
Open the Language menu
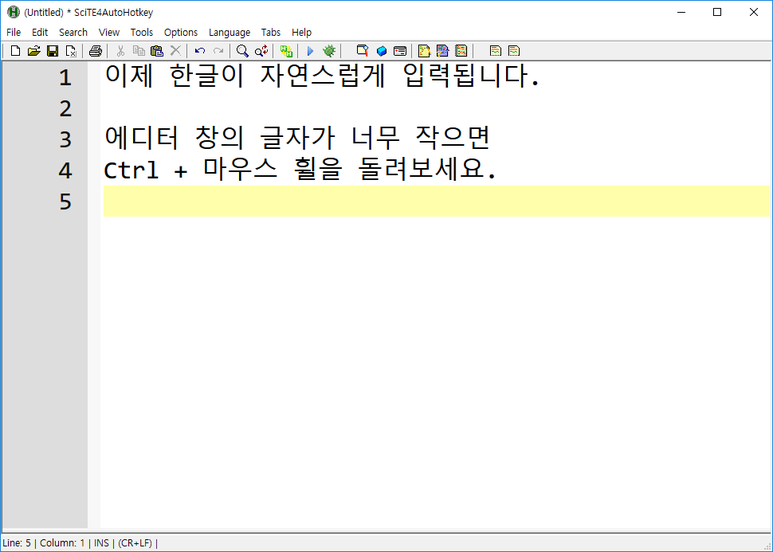coord(229,33)
